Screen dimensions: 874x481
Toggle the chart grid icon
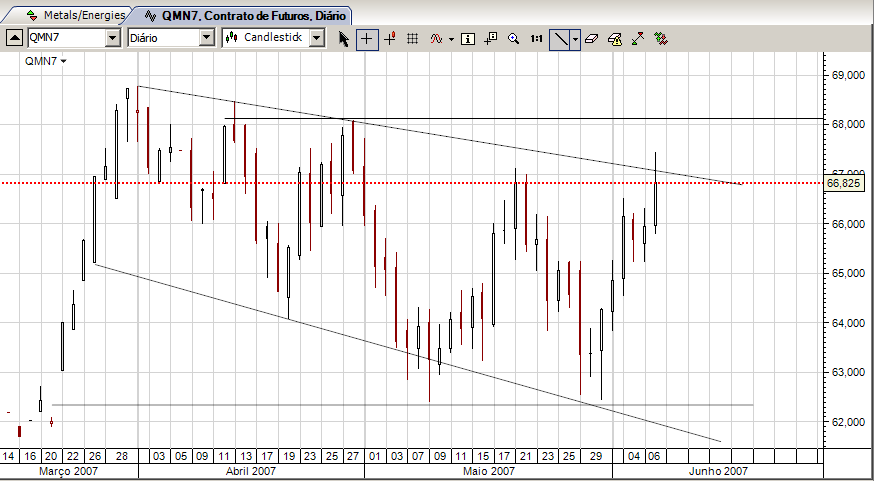coord(412,39)
